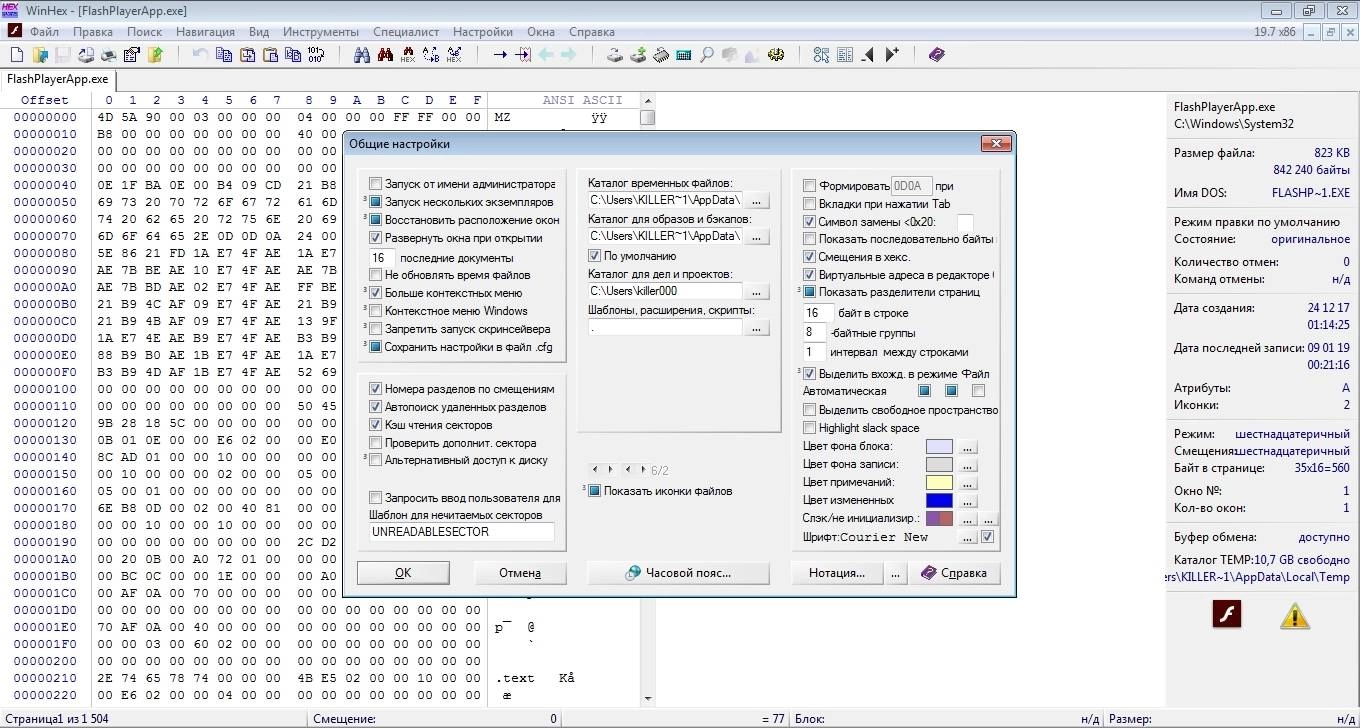Click the Clone Disk toolbar icon

point(638,55)
